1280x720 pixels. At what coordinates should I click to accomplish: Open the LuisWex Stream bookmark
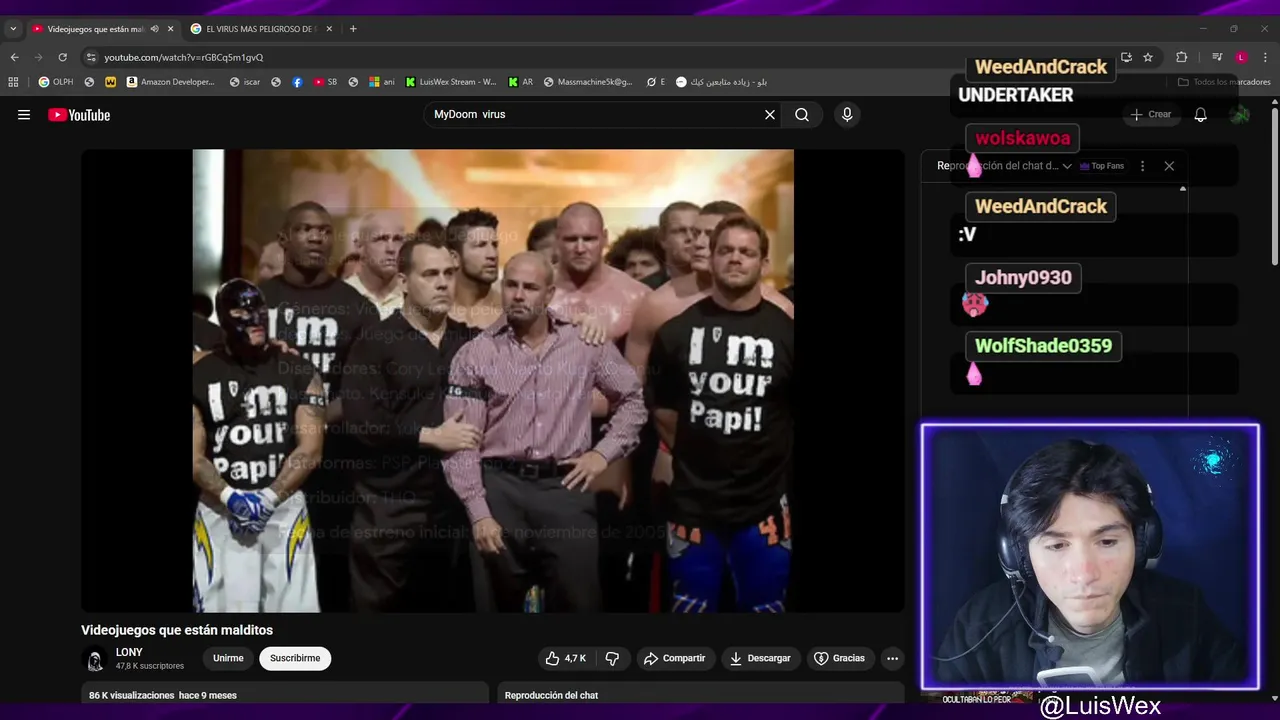click(451, 82)
